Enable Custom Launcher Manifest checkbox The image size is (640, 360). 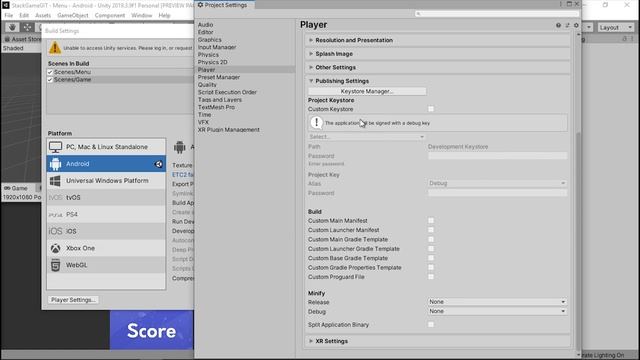click(x=431, y=230)
